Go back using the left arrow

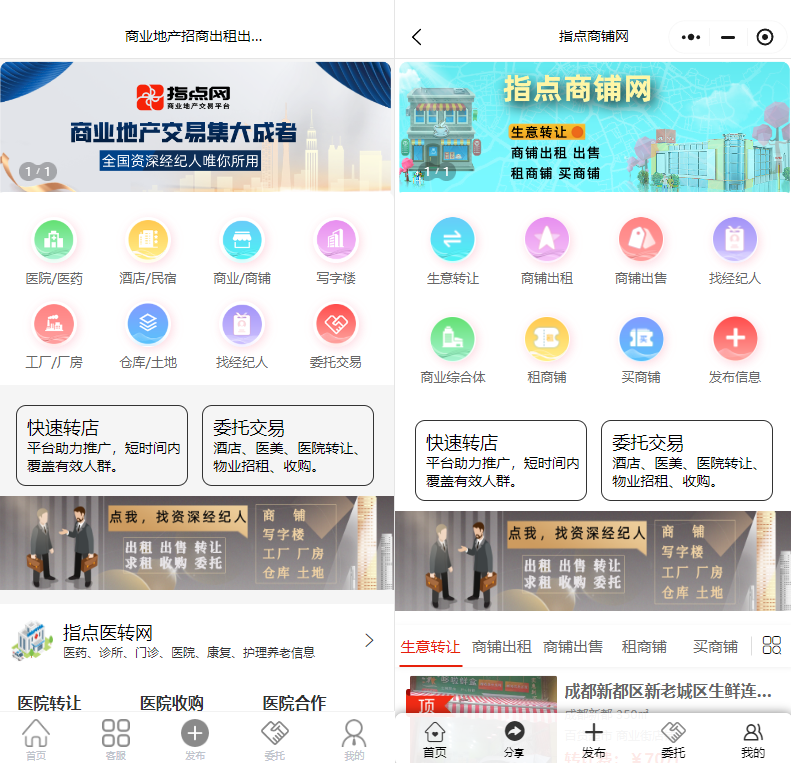coord(417,37)
